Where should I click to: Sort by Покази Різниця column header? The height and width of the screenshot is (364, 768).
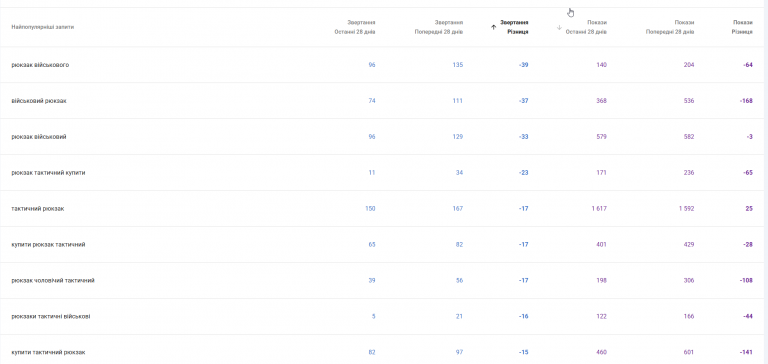click(x=743, y=27)
